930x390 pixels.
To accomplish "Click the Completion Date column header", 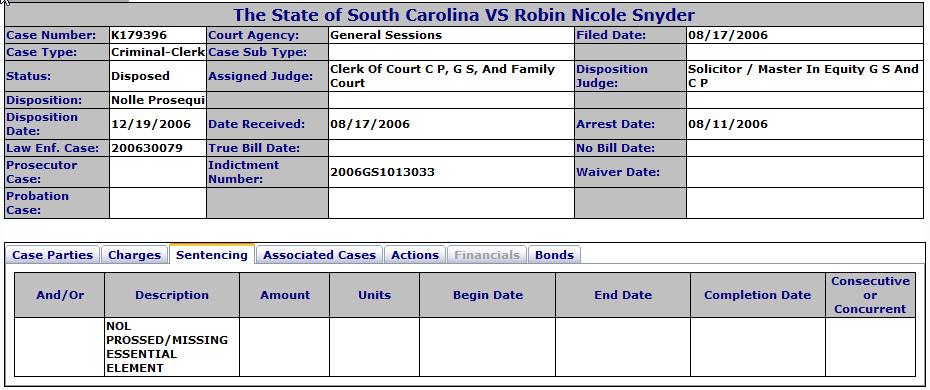I will (x=757, y=295).
